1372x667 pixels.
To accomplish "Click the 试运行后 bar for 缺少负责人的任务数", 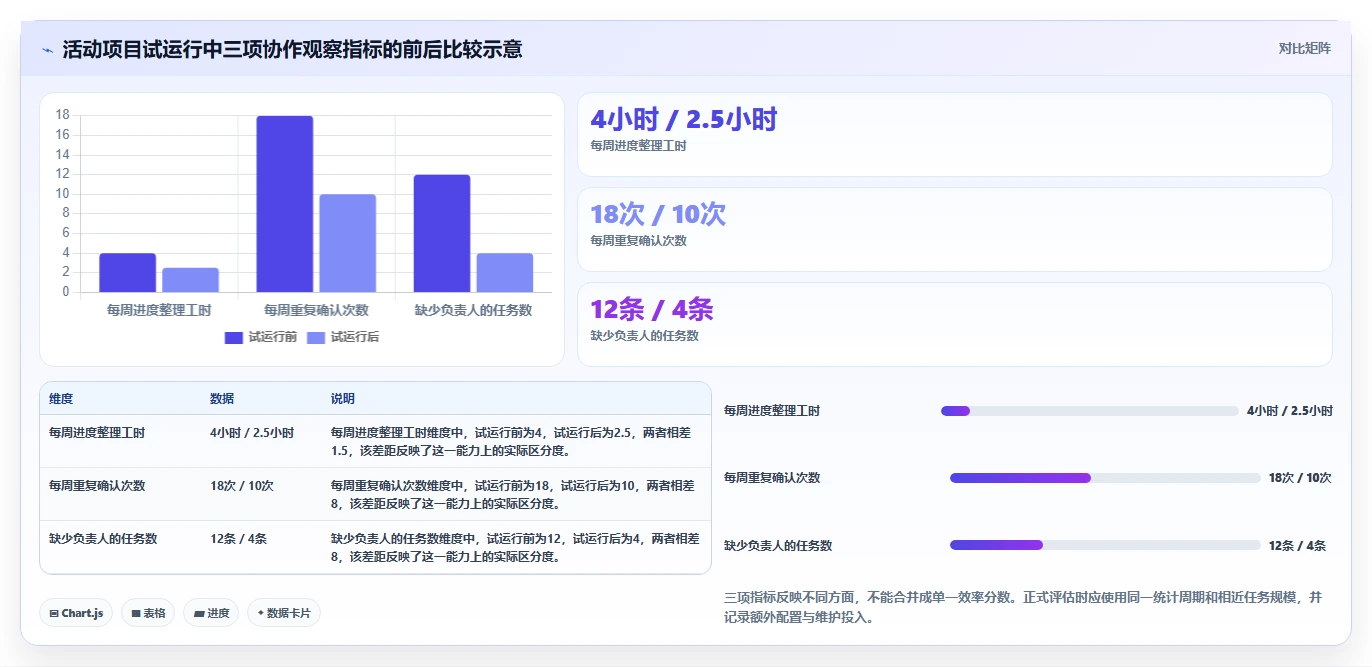I will click(505, 272).
